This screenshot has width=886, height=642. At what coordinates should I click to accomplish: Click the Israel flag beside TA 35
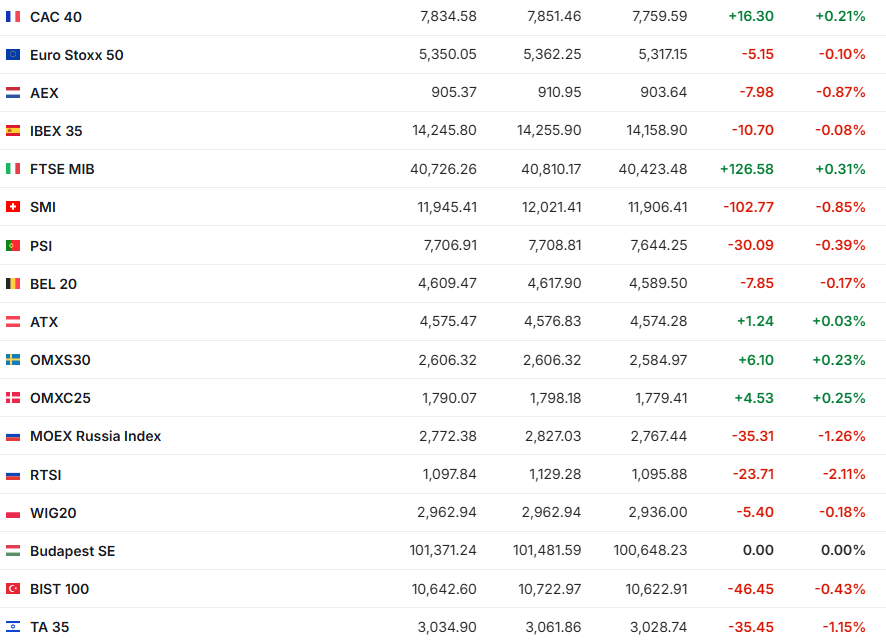click(13, 627)
